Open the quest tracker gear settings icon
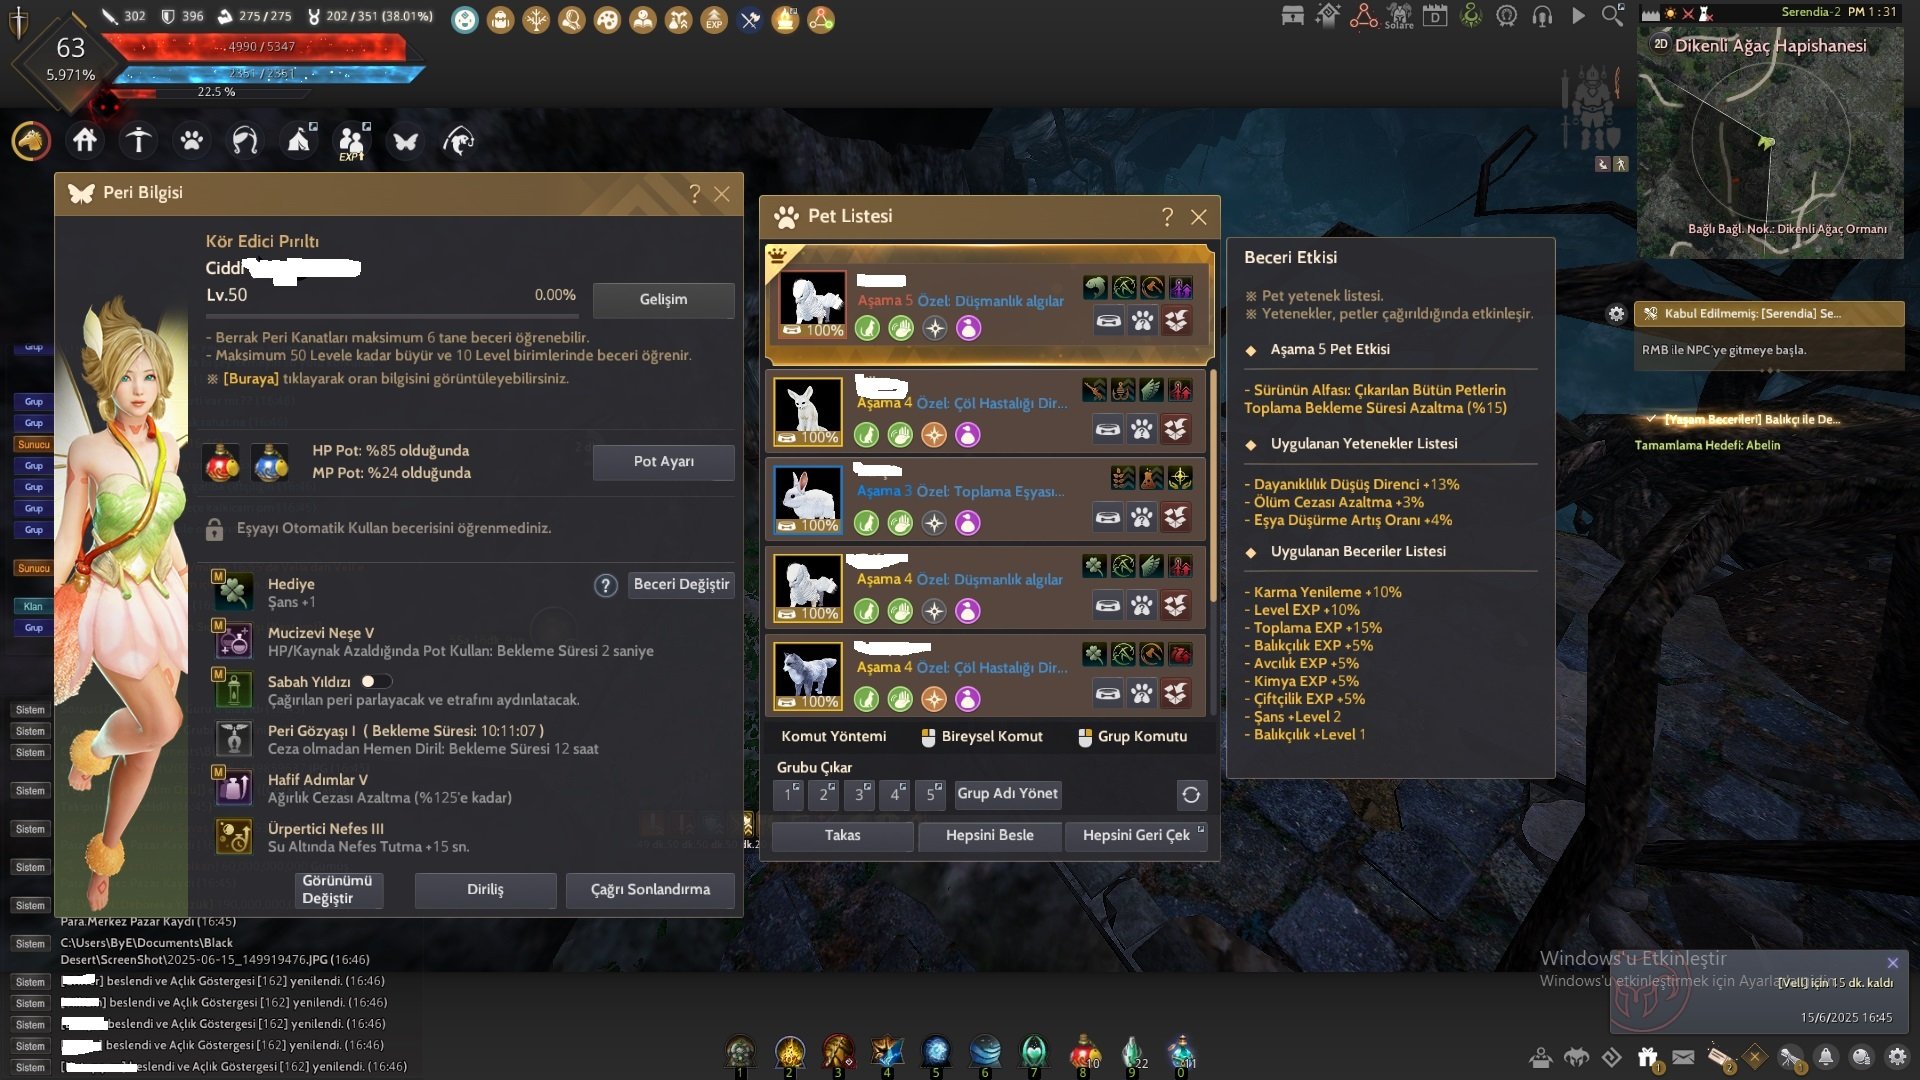Image resolution: width=1920 pixels, height=1080 pixels. coord(1616,314)
